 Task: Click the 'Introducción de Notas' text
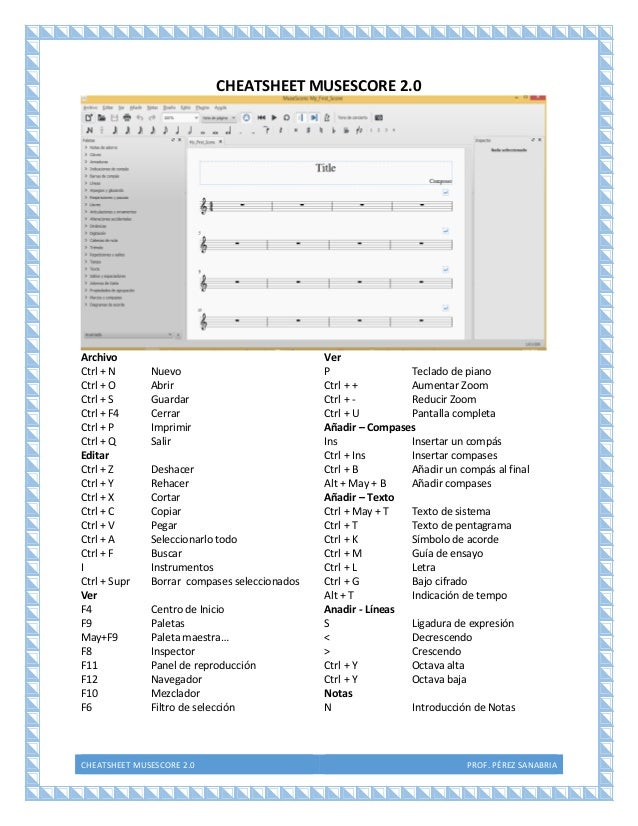[464, 707]
